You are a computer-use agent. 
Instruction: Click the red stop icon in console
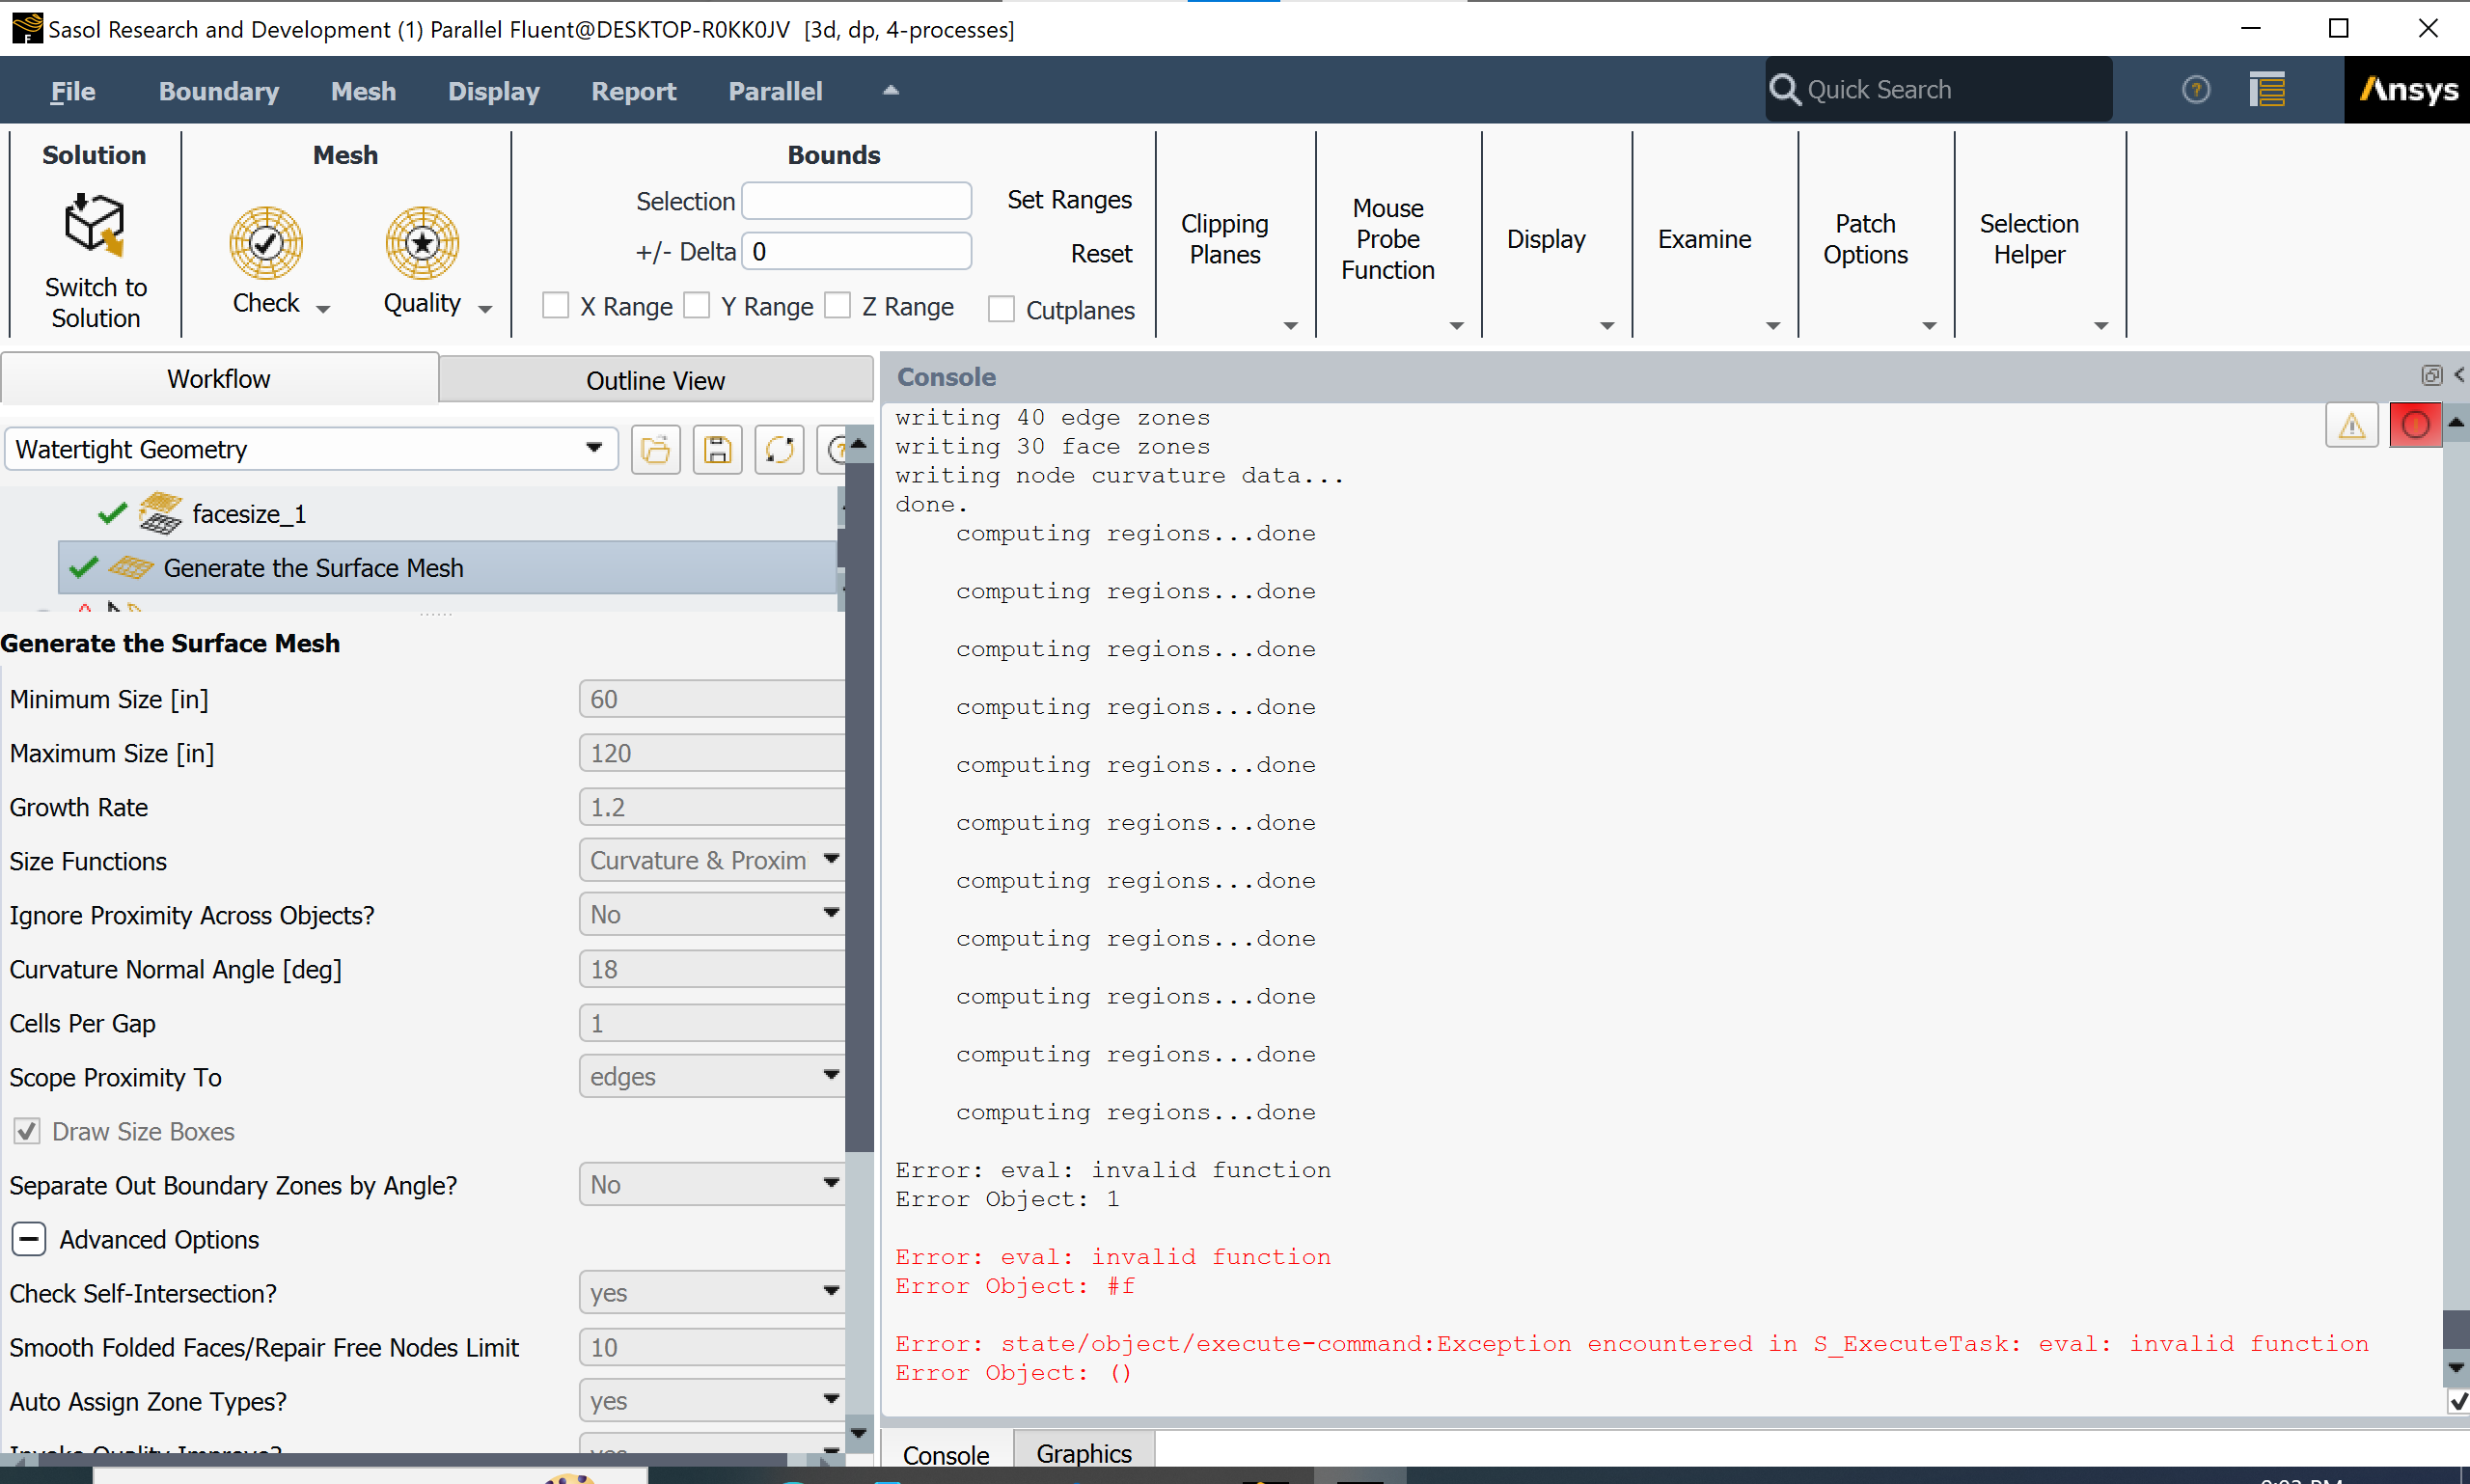pyautogui.click(x=2415, y=425)
